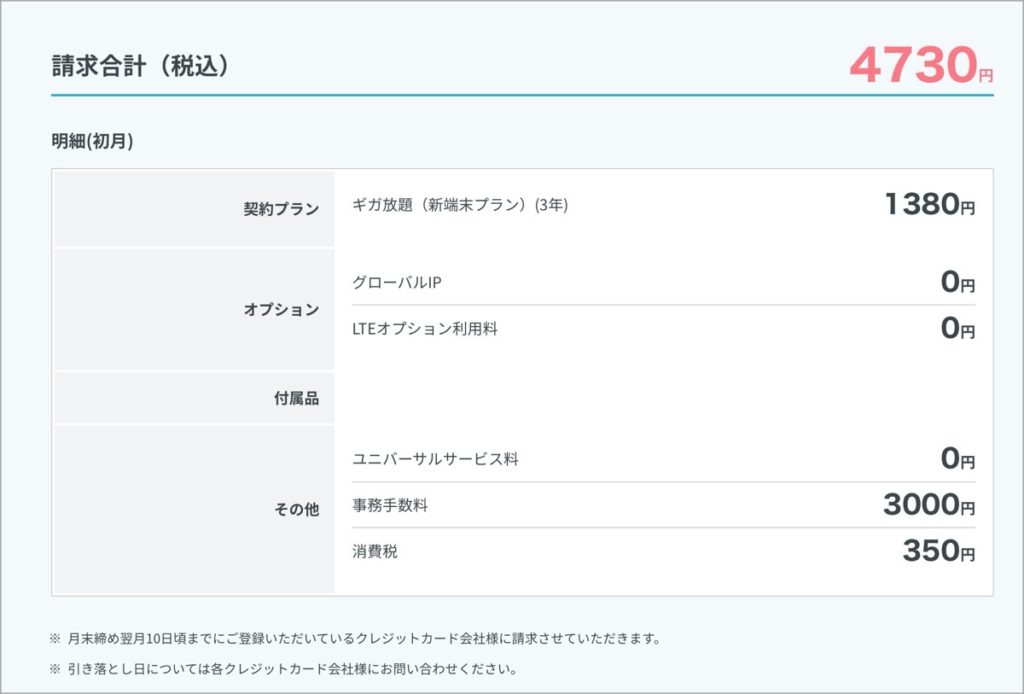The height and width of the screenshot is (694, 1024).
Task: Click the その他 row label
Action: [296, 509]
